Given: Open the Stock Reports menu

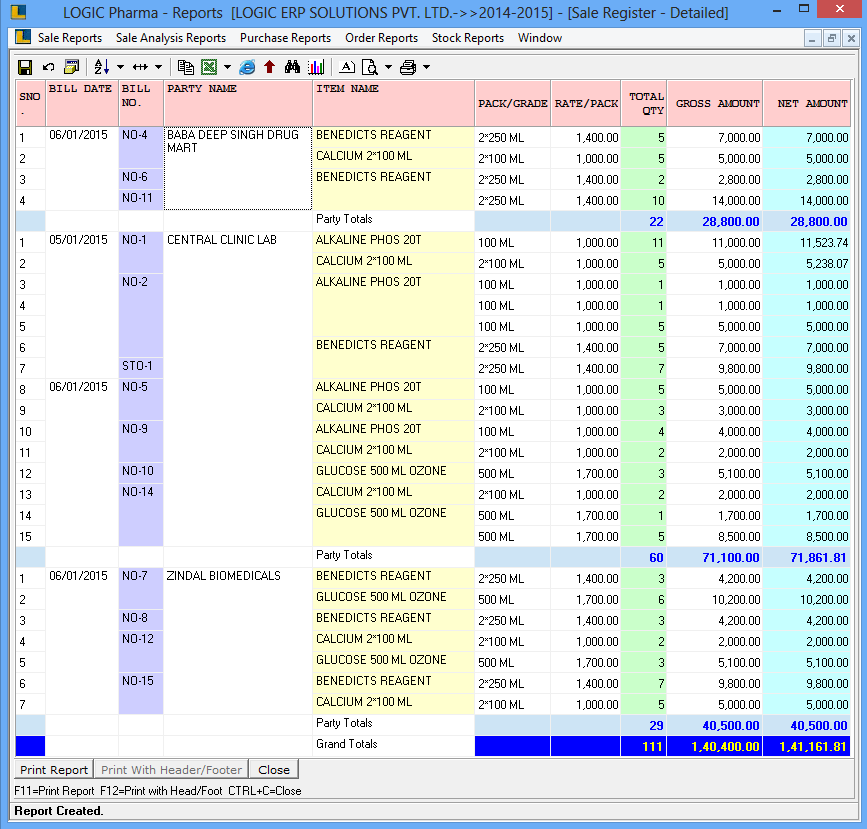Looking at the screenshot, I should click(x=468, y=38).
